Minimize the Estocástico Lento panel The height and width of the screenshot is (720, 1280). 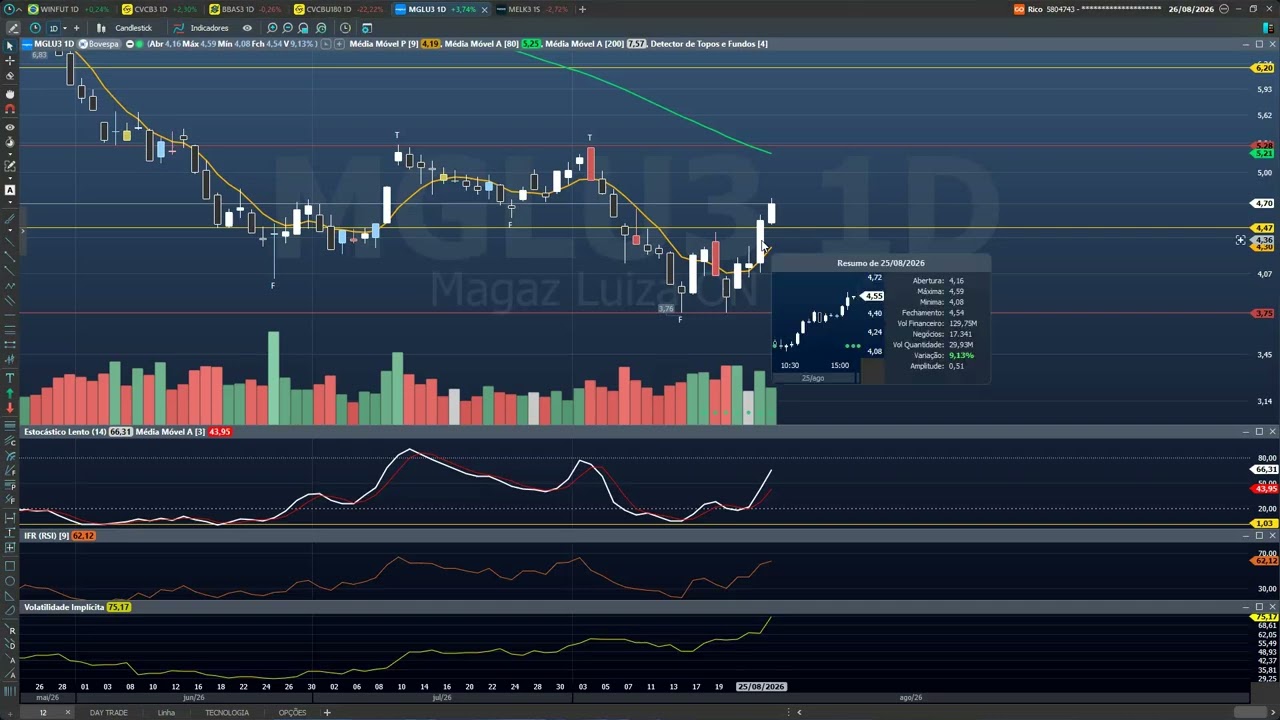[x=1246, y=432]
